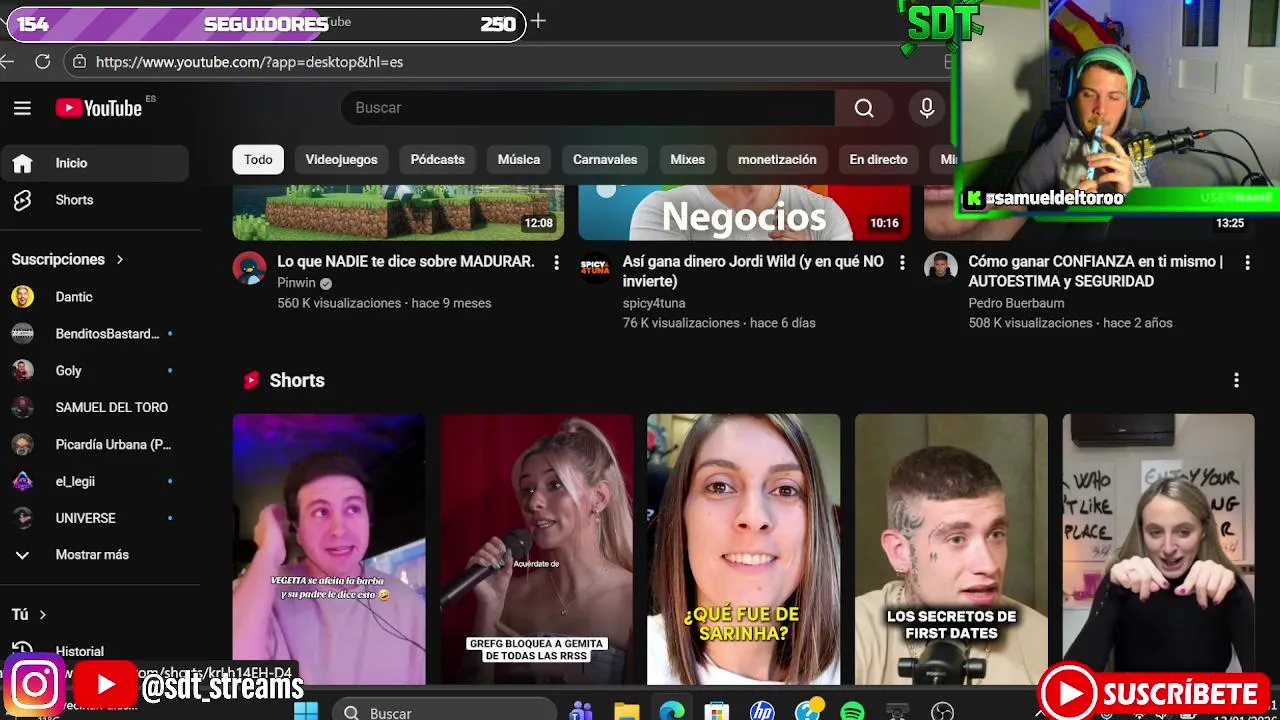Open the Goly subscription channel
This screenshot has height=720, width=1280.
94,371
